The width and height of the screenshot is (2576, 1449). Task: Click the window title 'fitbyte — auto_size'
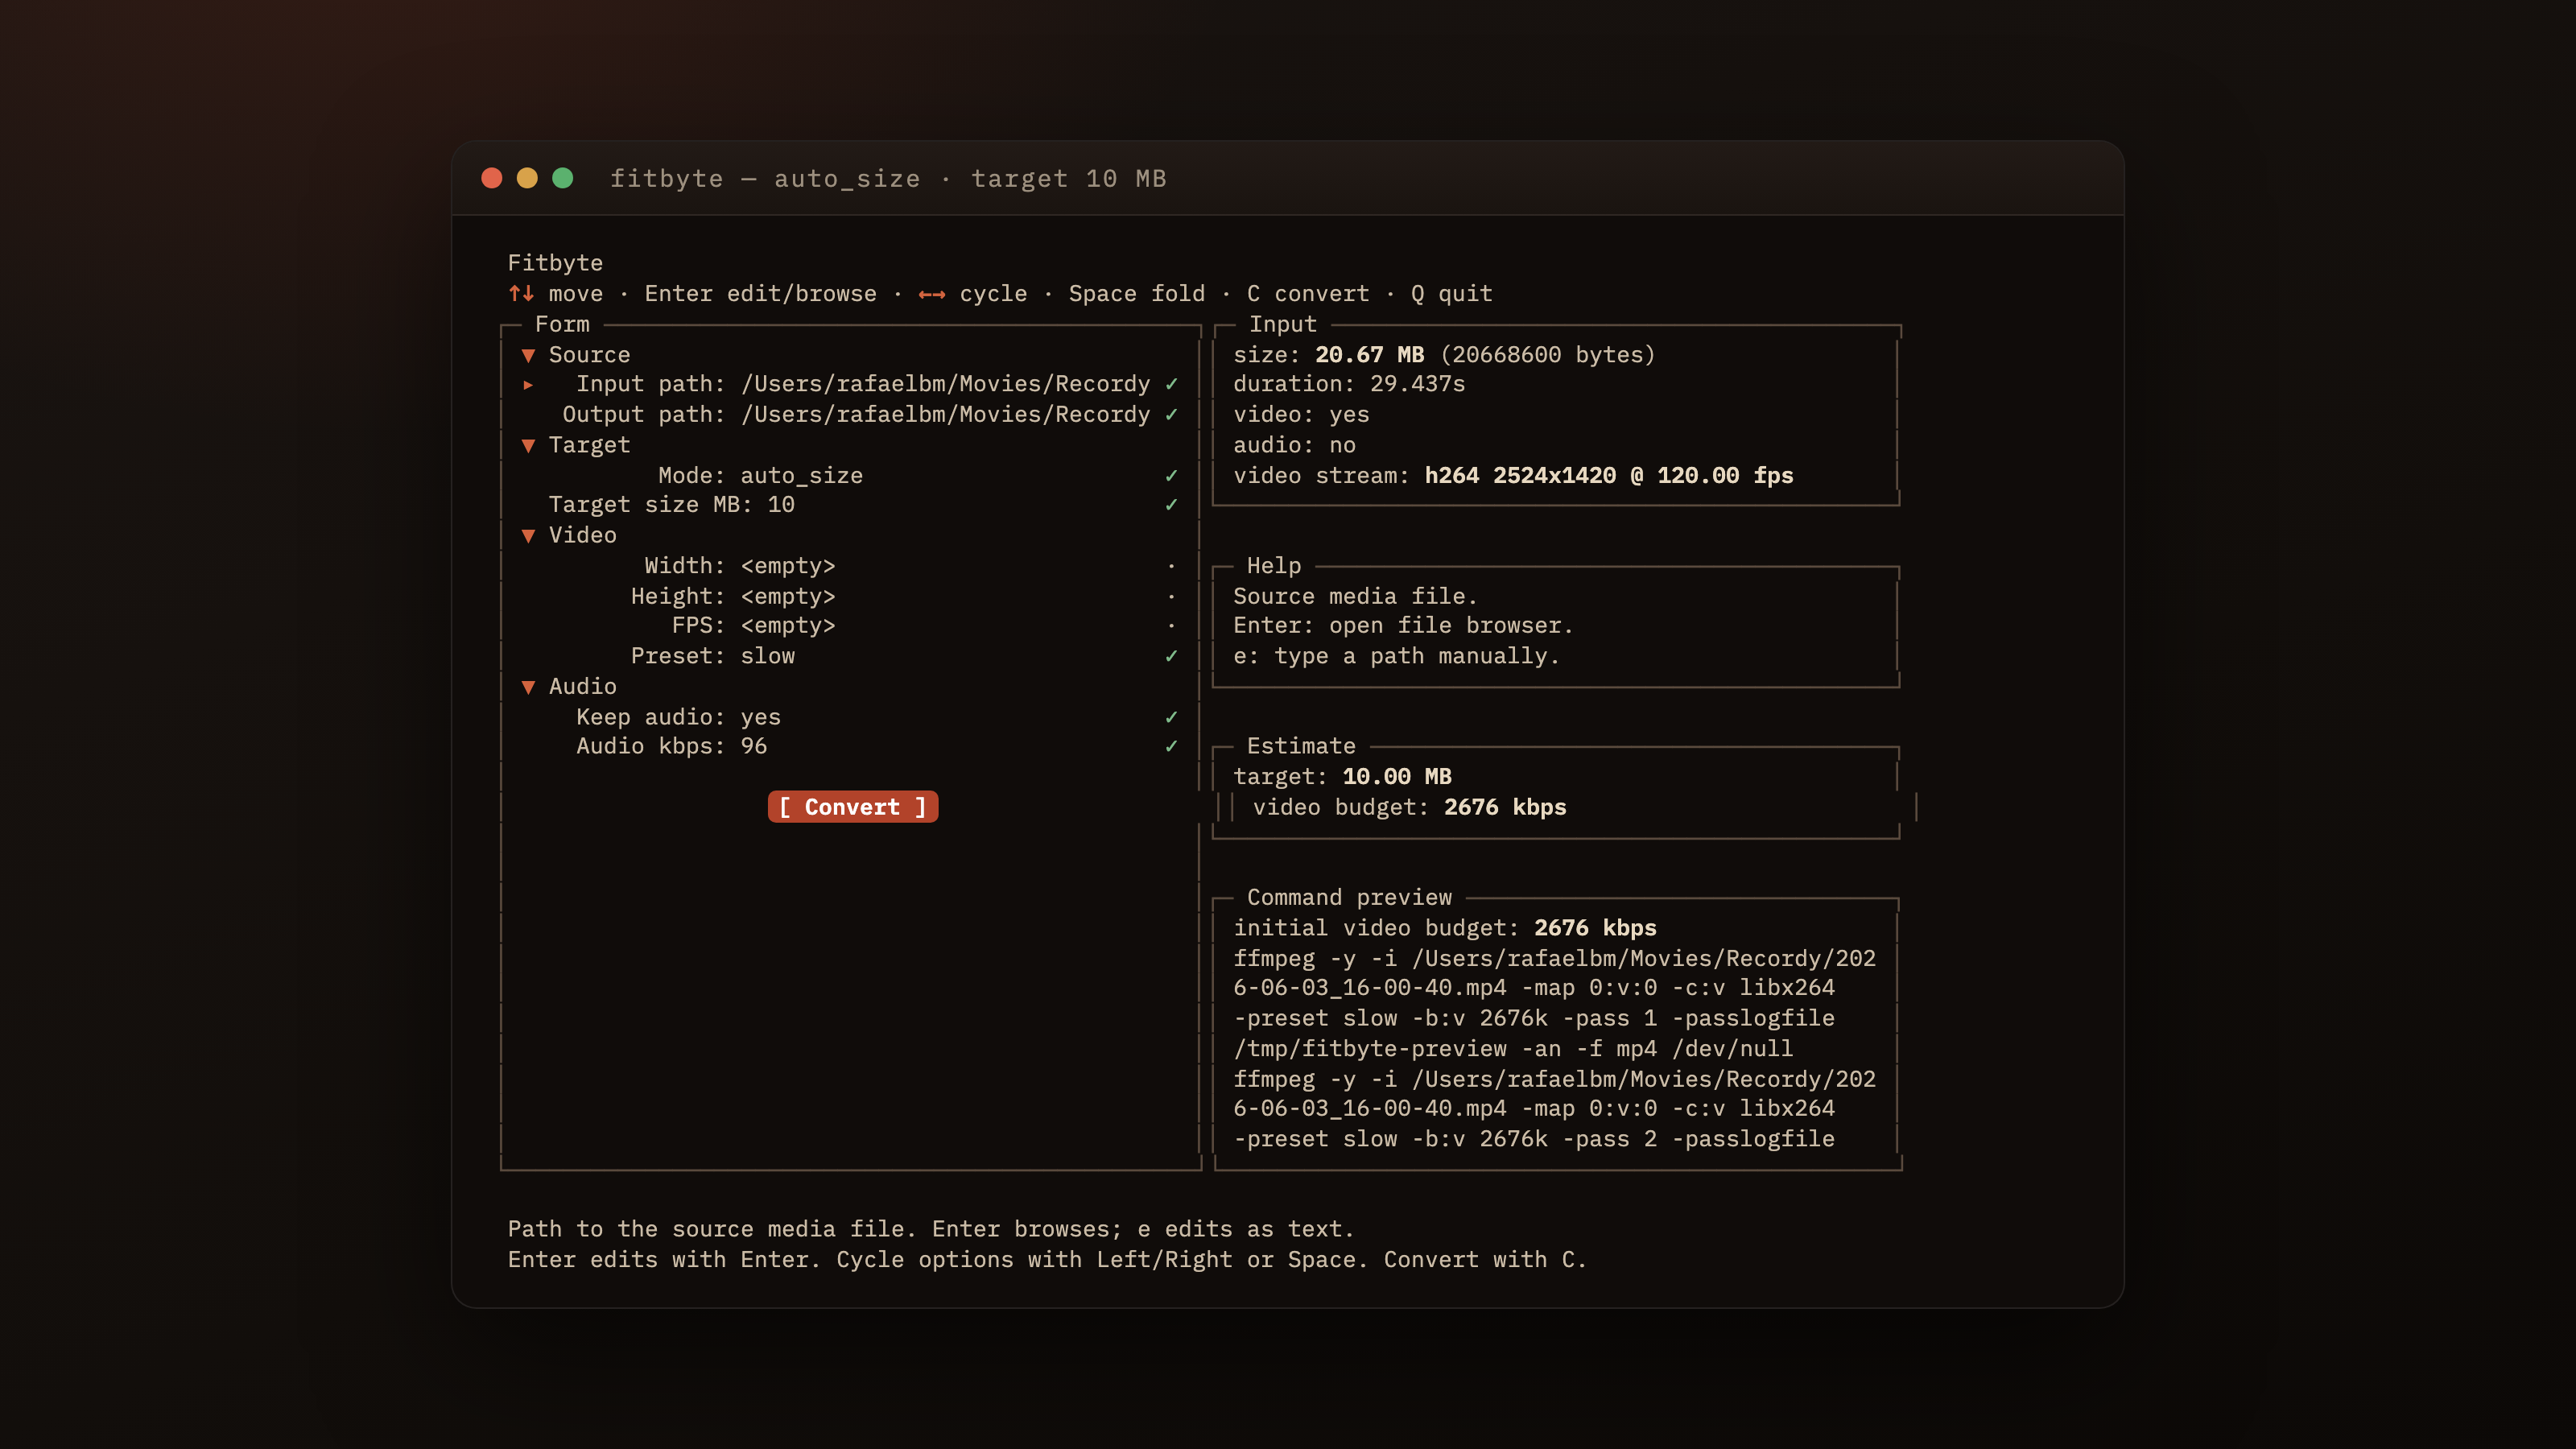tap(765, 178)
